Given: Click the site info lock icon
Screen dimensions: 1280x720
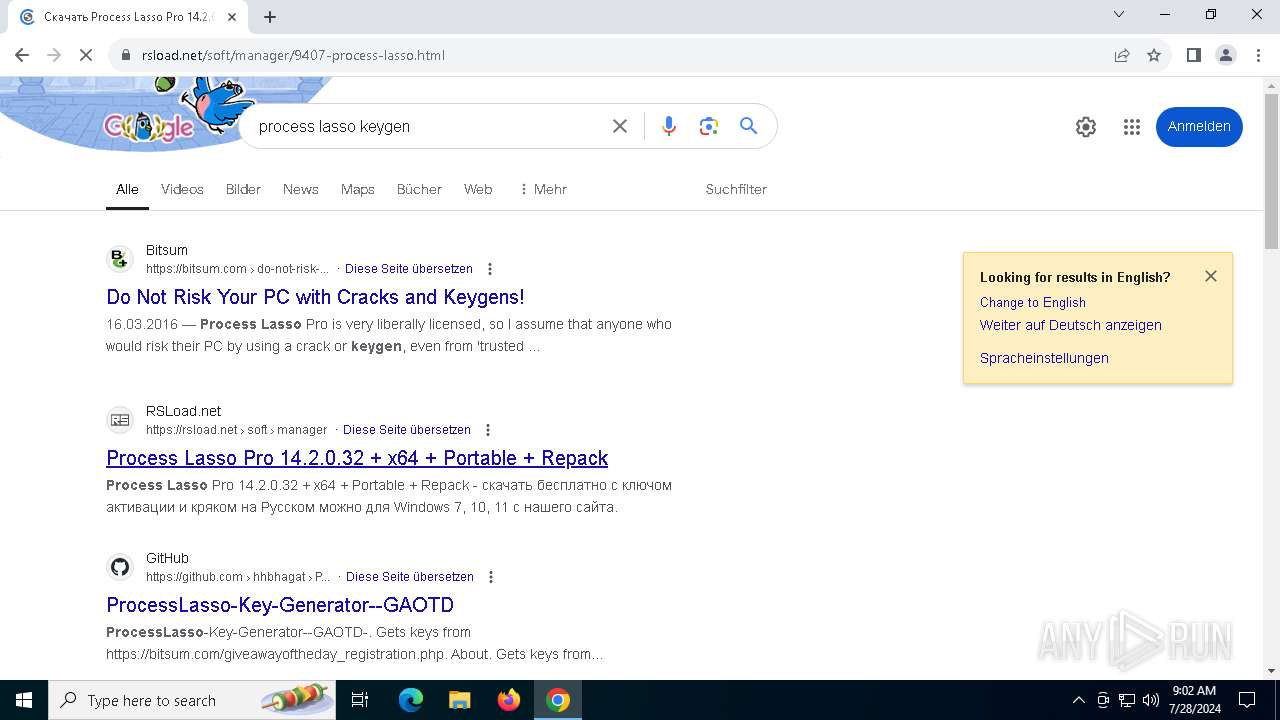Looking at the screenshot, I should [x=125, y=55].
